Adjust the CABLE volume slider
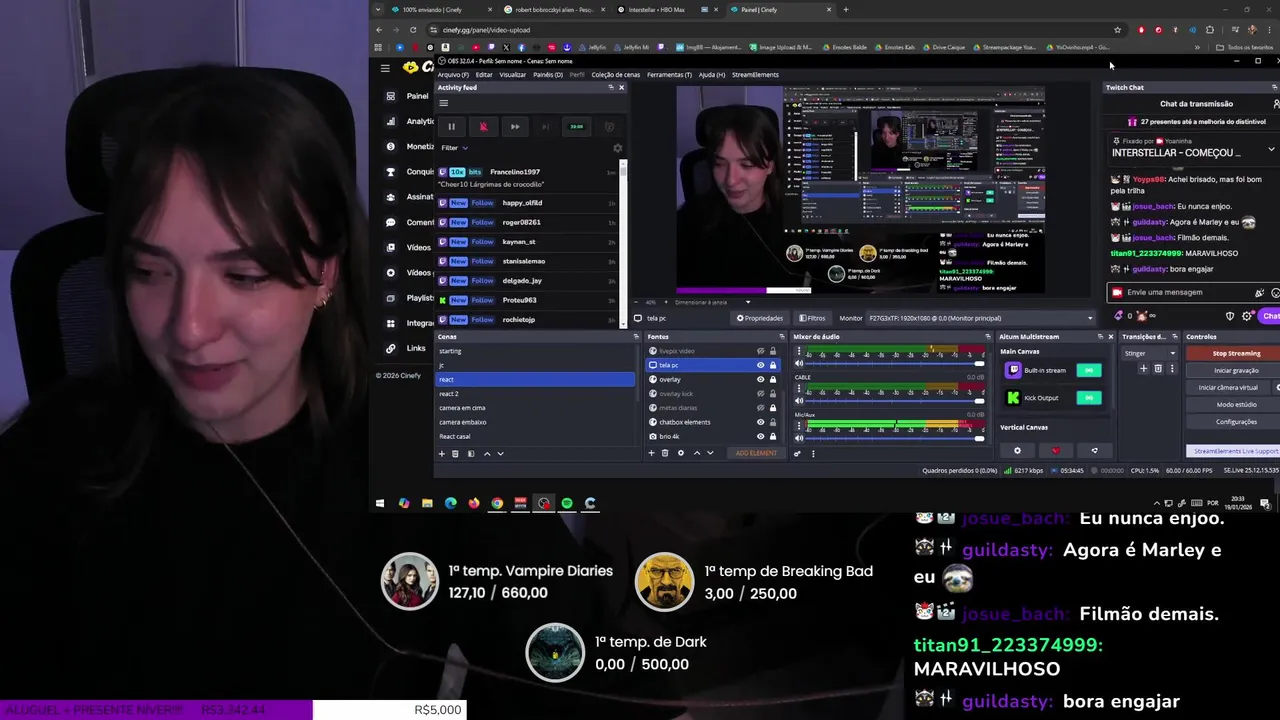 895,400
